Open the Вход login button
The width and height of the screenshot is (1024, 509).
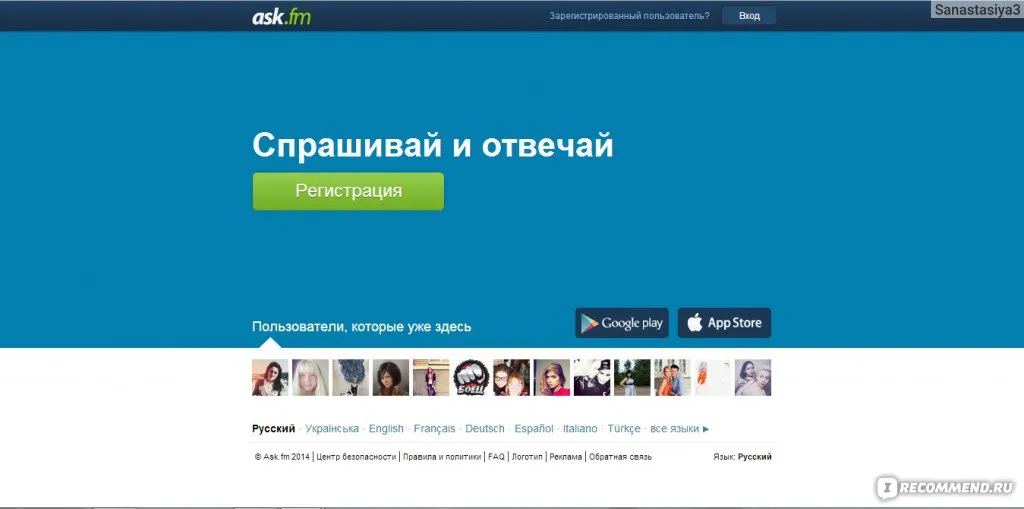(x=749, y=16)
